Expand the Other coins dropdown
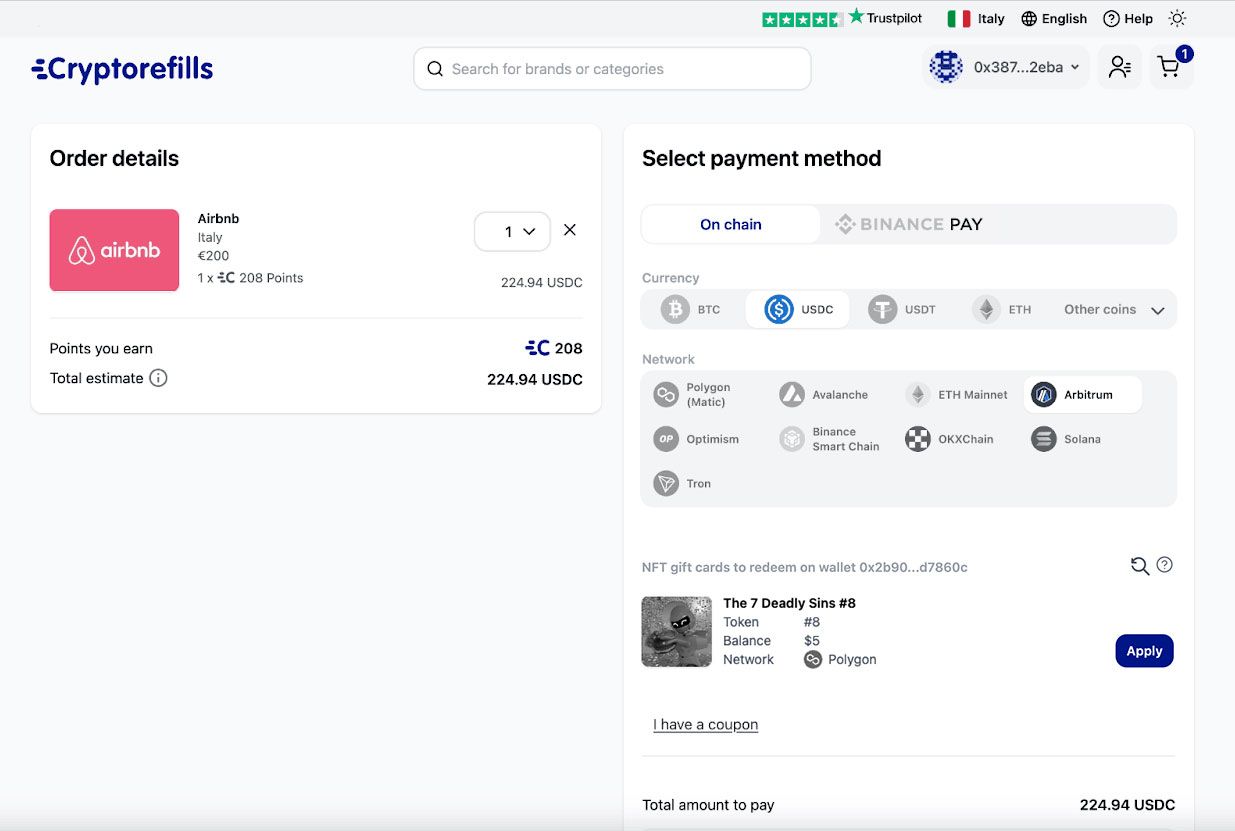The height and width of the screenshot is (831, 1235). pos(1114,310)
